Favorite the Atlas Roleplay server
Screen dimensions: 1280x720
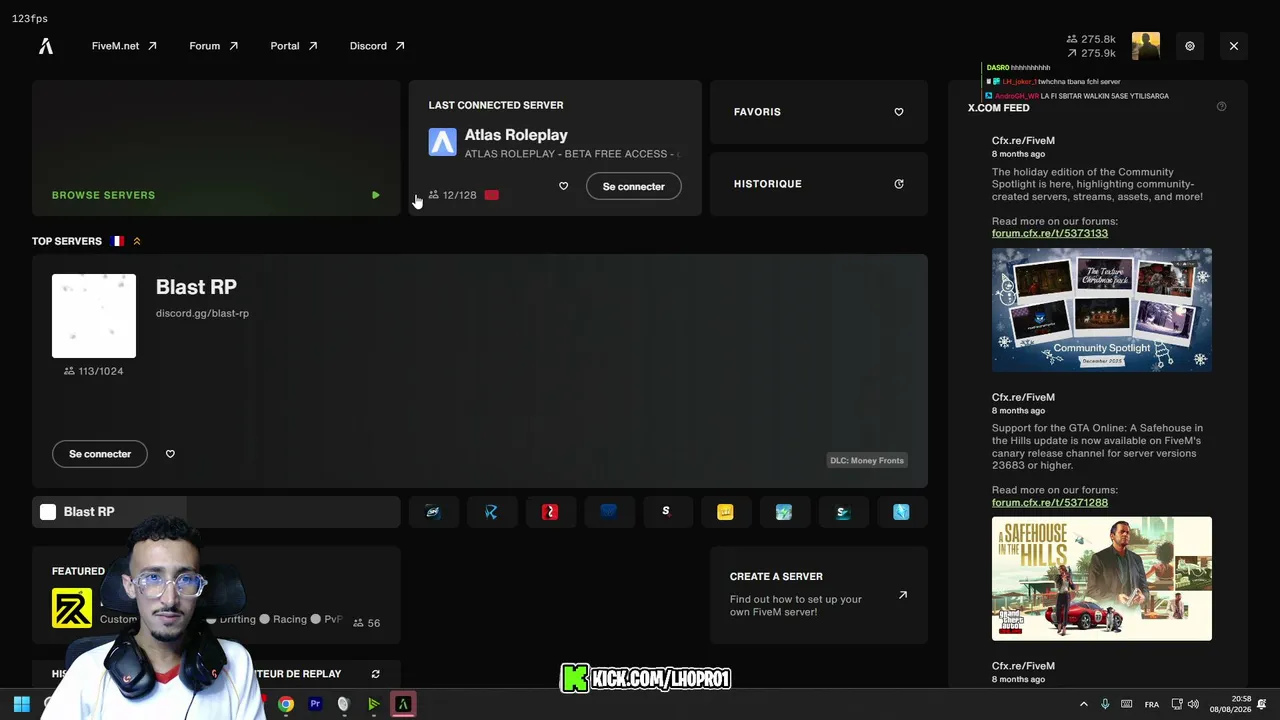563,186
